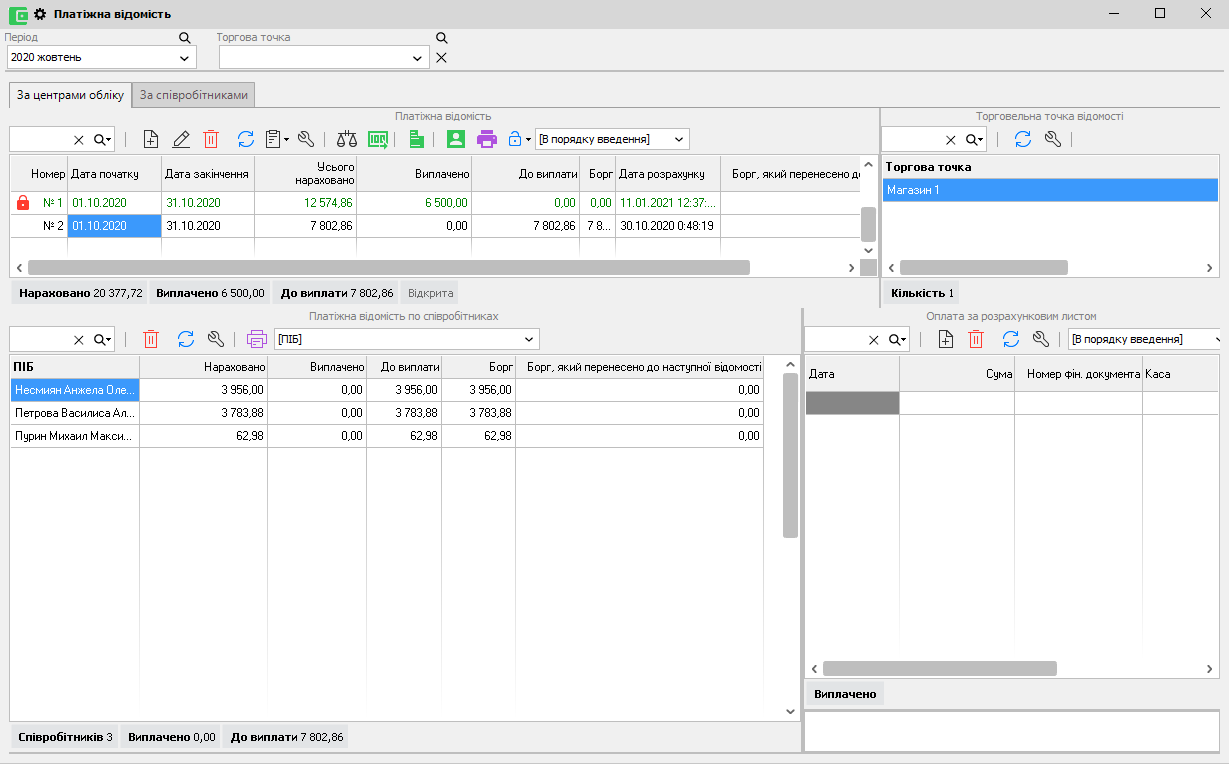Delete selected payroll sheet with red trash icon

pos(211,139)
